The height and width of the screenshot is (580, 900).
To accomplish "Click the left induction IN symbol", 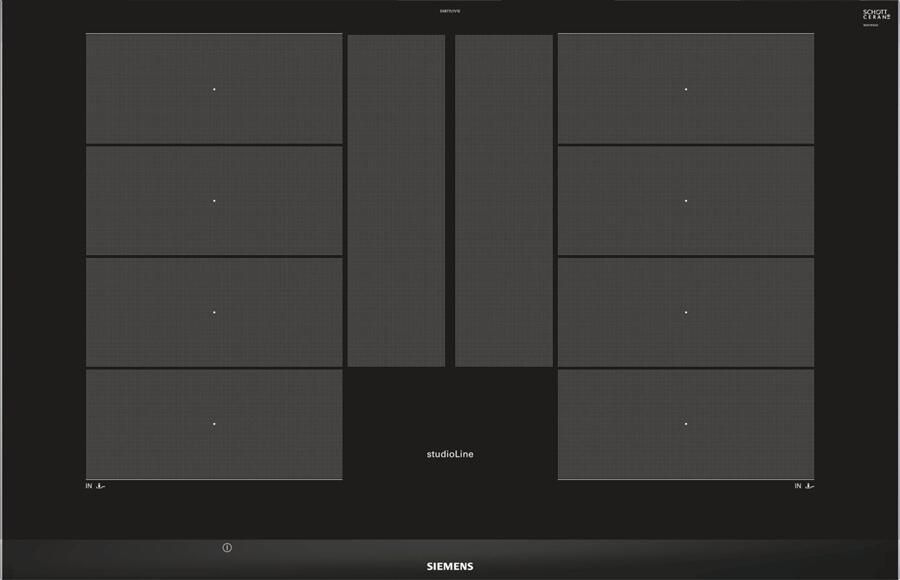I will click(x=95, y=486).
